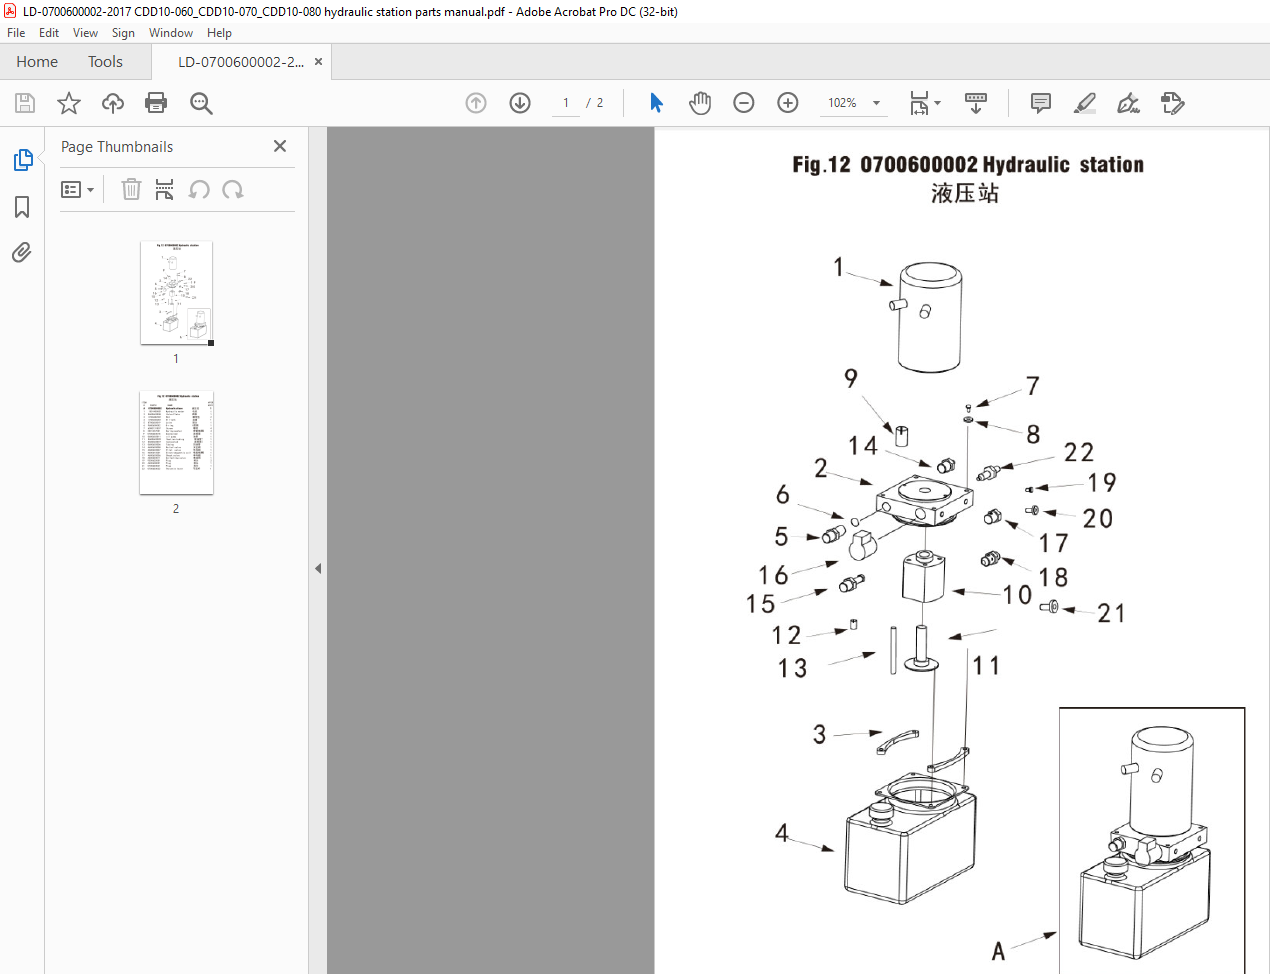Open the Sign document pen tool
The image size is (1270, 974).
[1129, 103]
